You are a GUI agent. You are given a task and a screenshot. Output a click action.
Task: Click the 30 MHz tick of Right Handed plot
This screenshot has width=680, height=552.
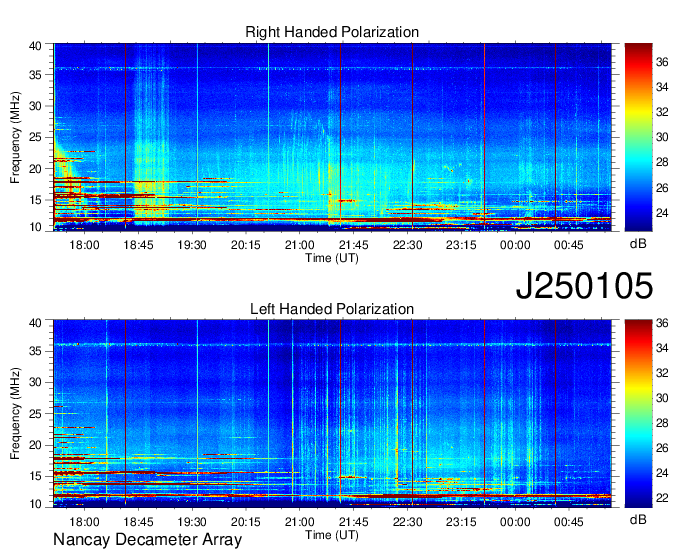(35, 106)
